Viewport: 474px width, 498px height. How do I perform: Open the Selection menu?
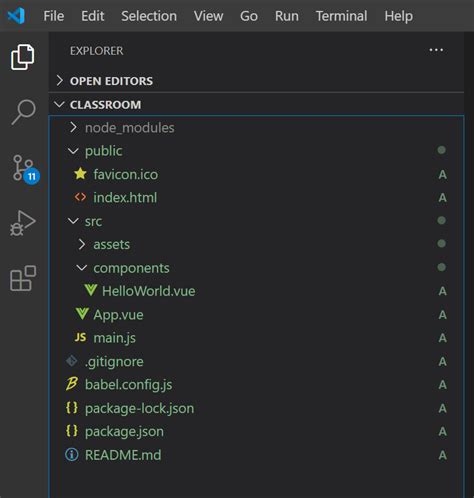click(x=149, y=16)
